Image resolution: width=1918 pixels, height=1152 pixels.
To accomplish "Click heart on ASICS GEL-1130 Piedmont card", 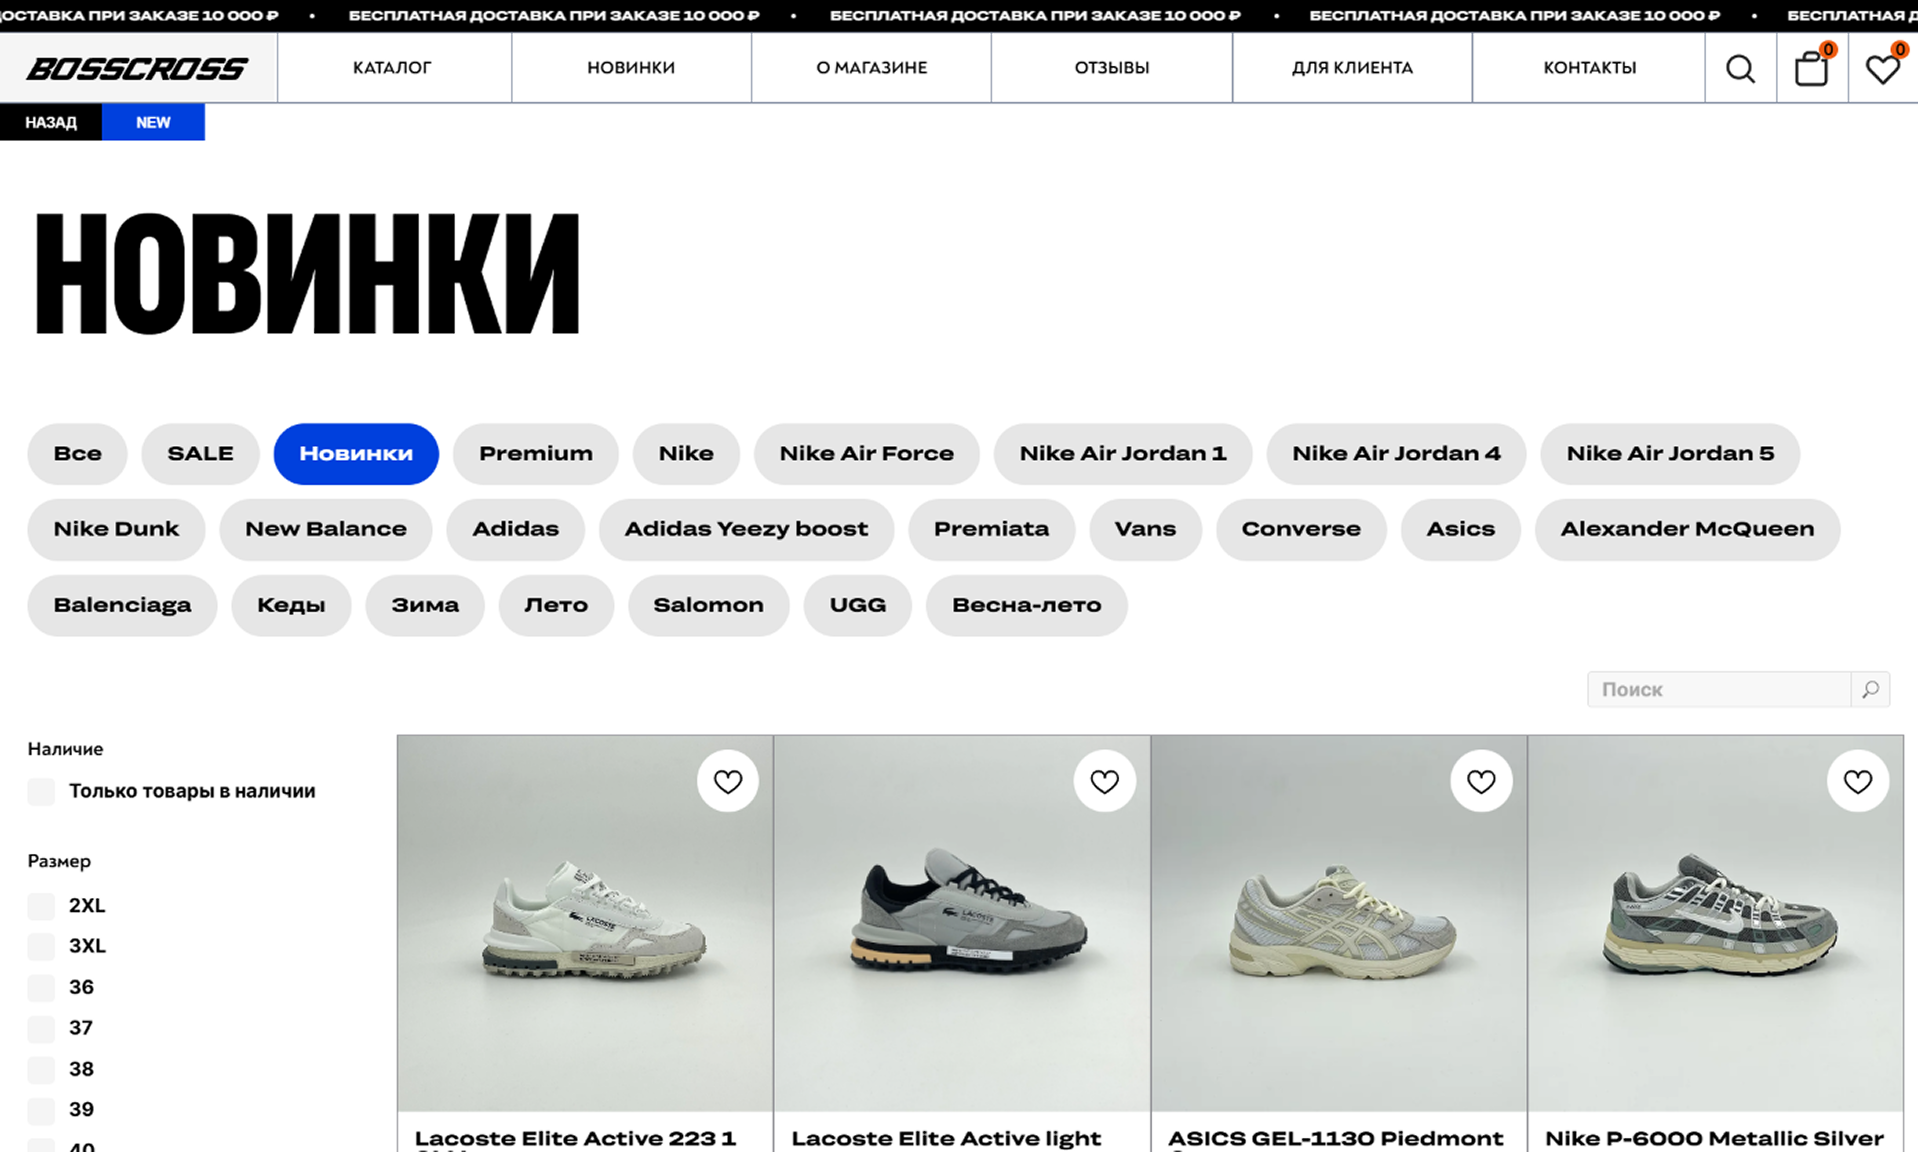I will click(x=1481, y=781).
